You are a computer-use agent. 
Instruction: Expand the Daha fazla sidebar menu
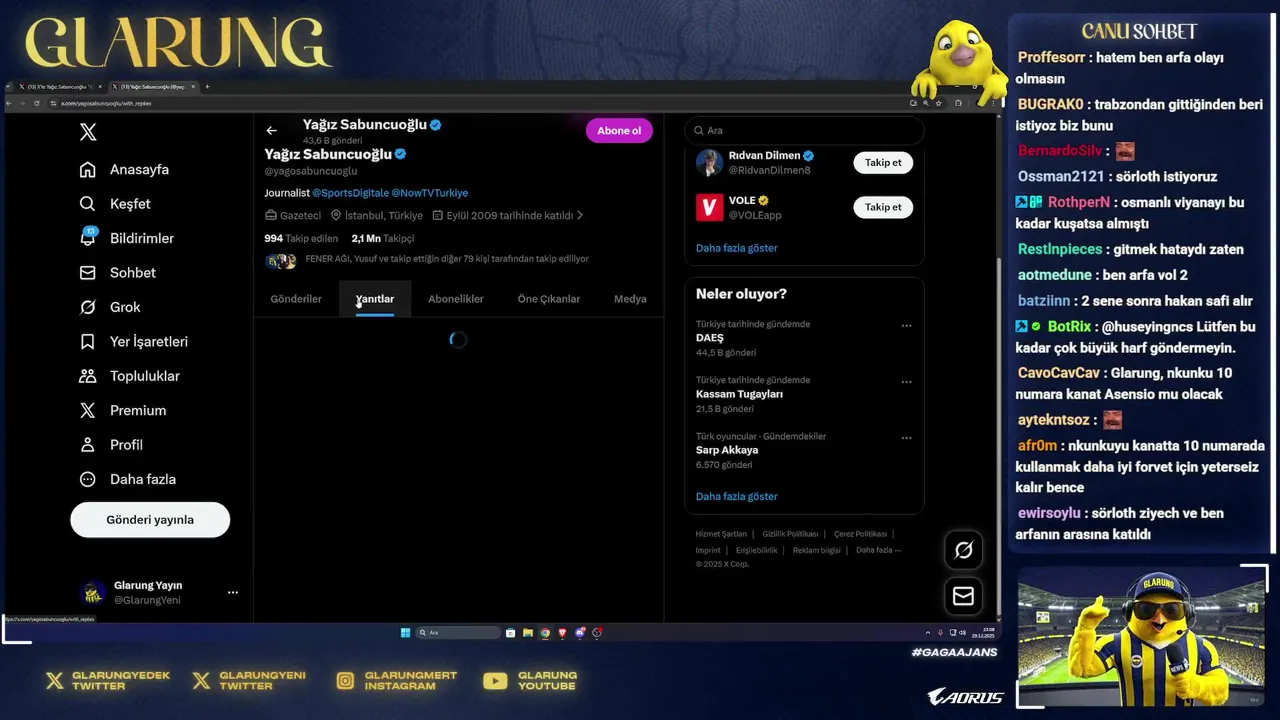pyautogui.click(x=128, y=479)
